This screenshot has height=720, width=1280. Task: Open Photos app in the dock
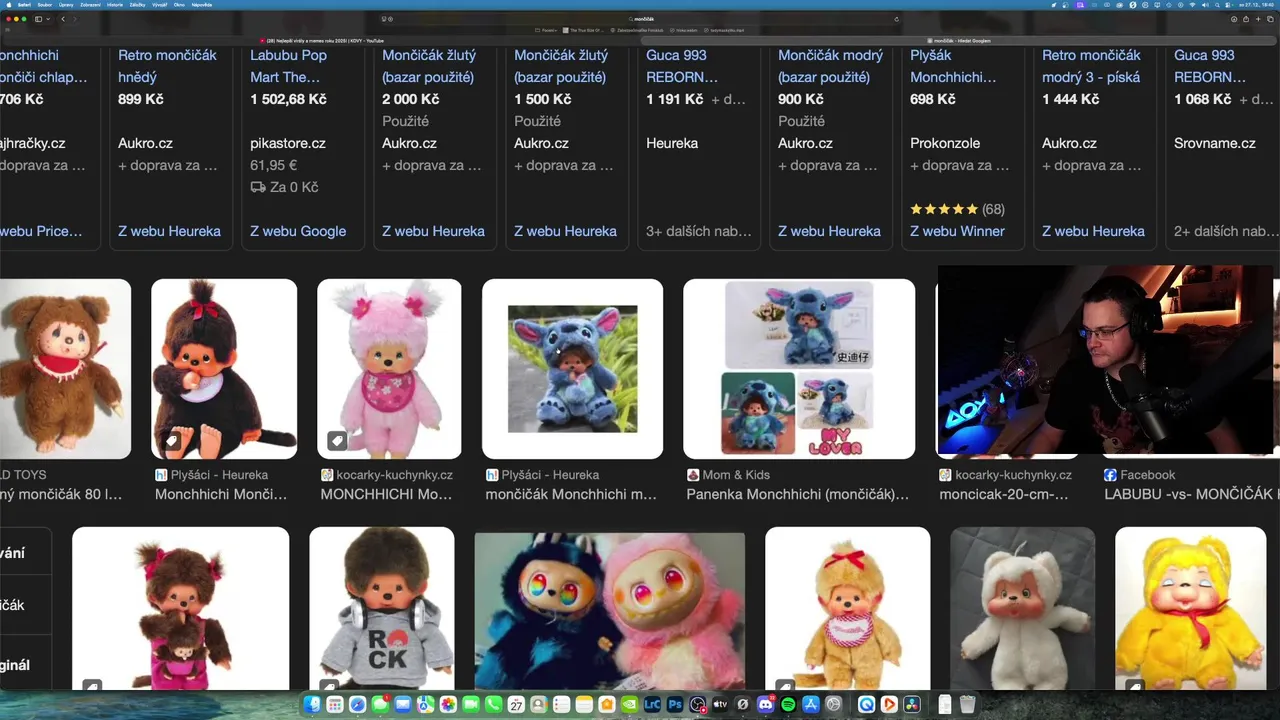[448, 705]
